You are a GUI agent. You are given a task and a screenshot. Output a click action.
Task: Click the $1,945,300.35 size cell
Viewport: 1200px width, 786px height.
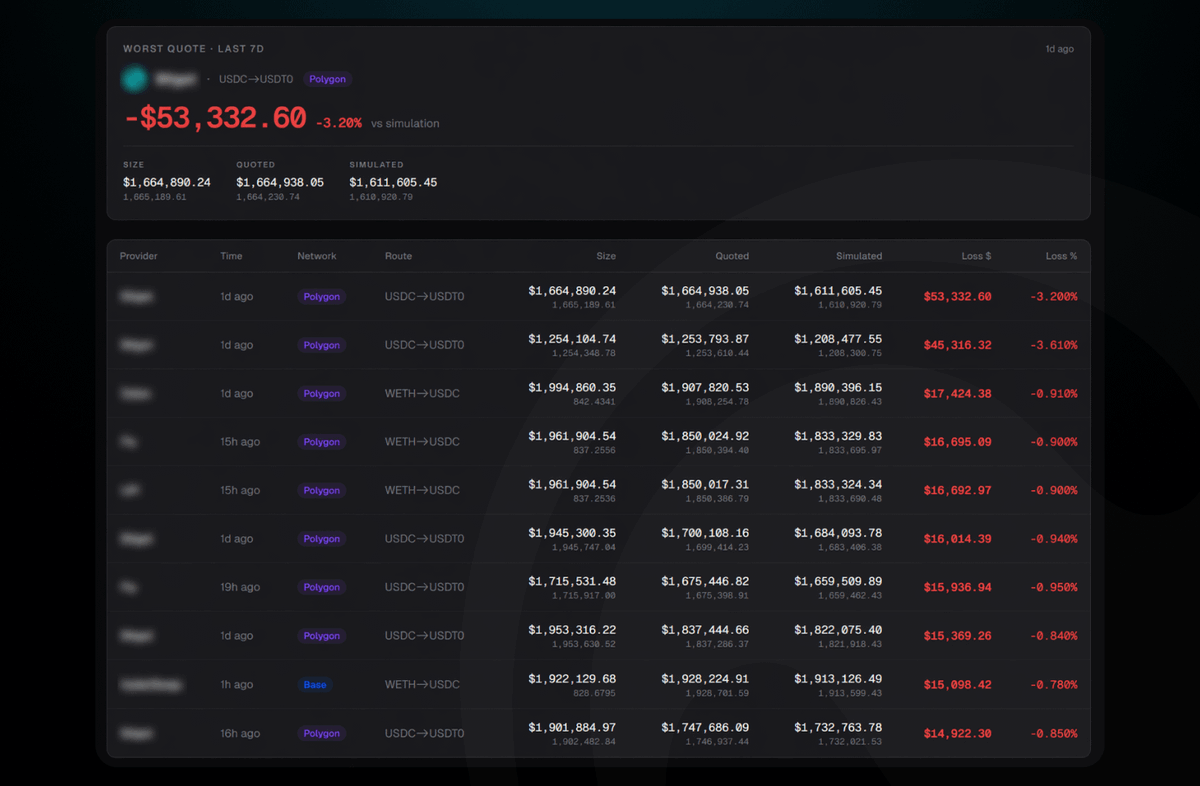[572, 533]
